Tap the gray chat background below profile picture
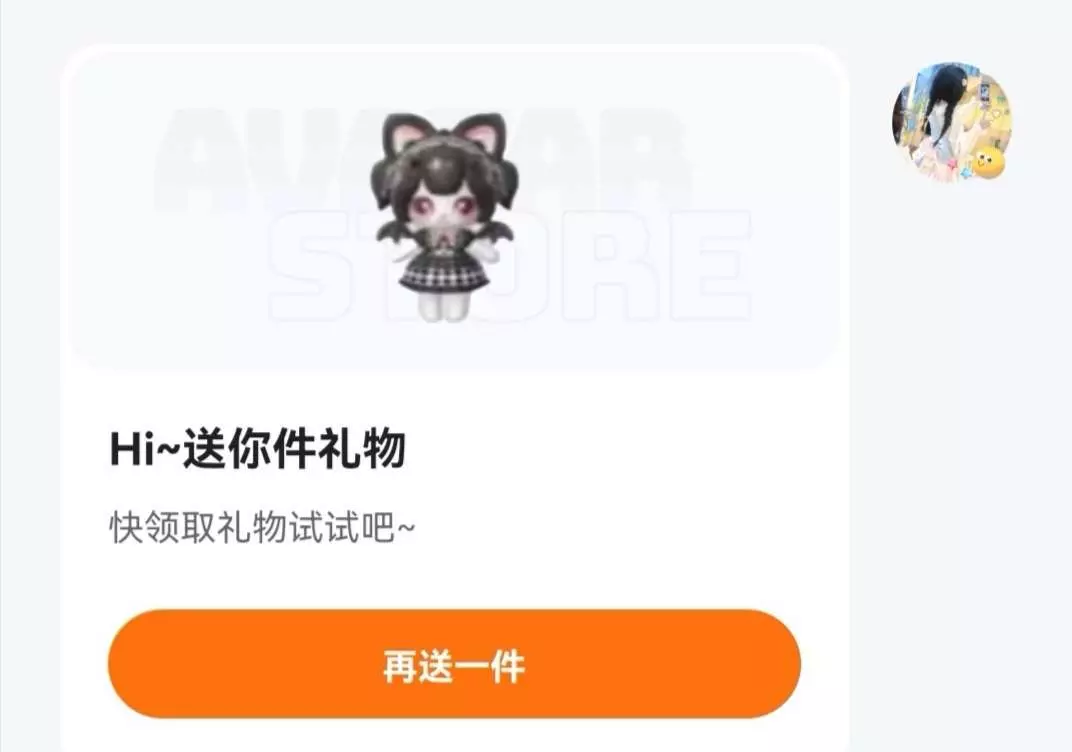This screenshot has height=752, width=1072. pos(957,444)
